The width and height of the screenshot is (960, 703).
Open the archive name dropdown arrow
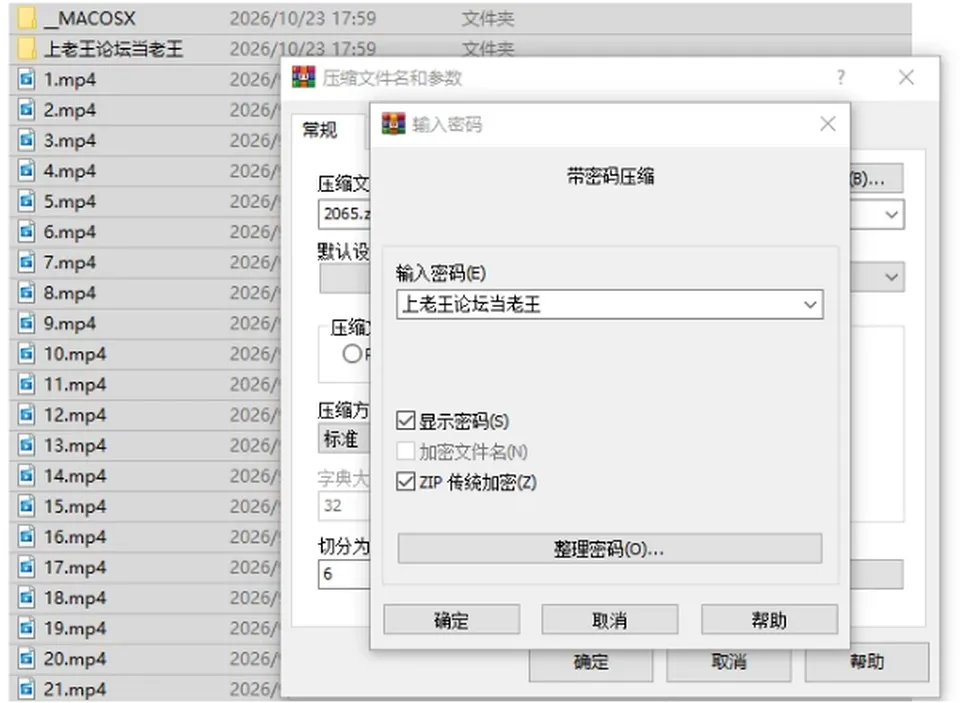[891, 215]
